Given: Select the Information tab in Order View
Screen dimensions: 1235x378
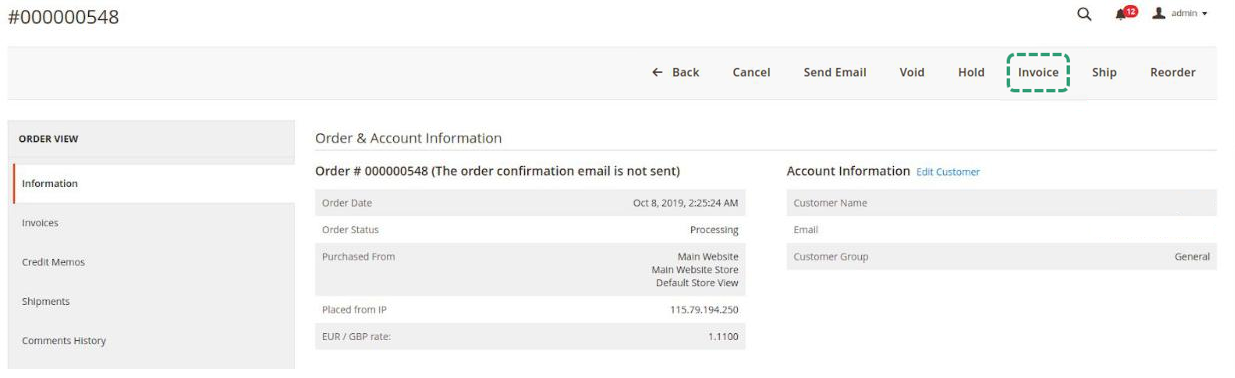Looking at the screenshot, I should pyautogui.click(x=154, y=184).
